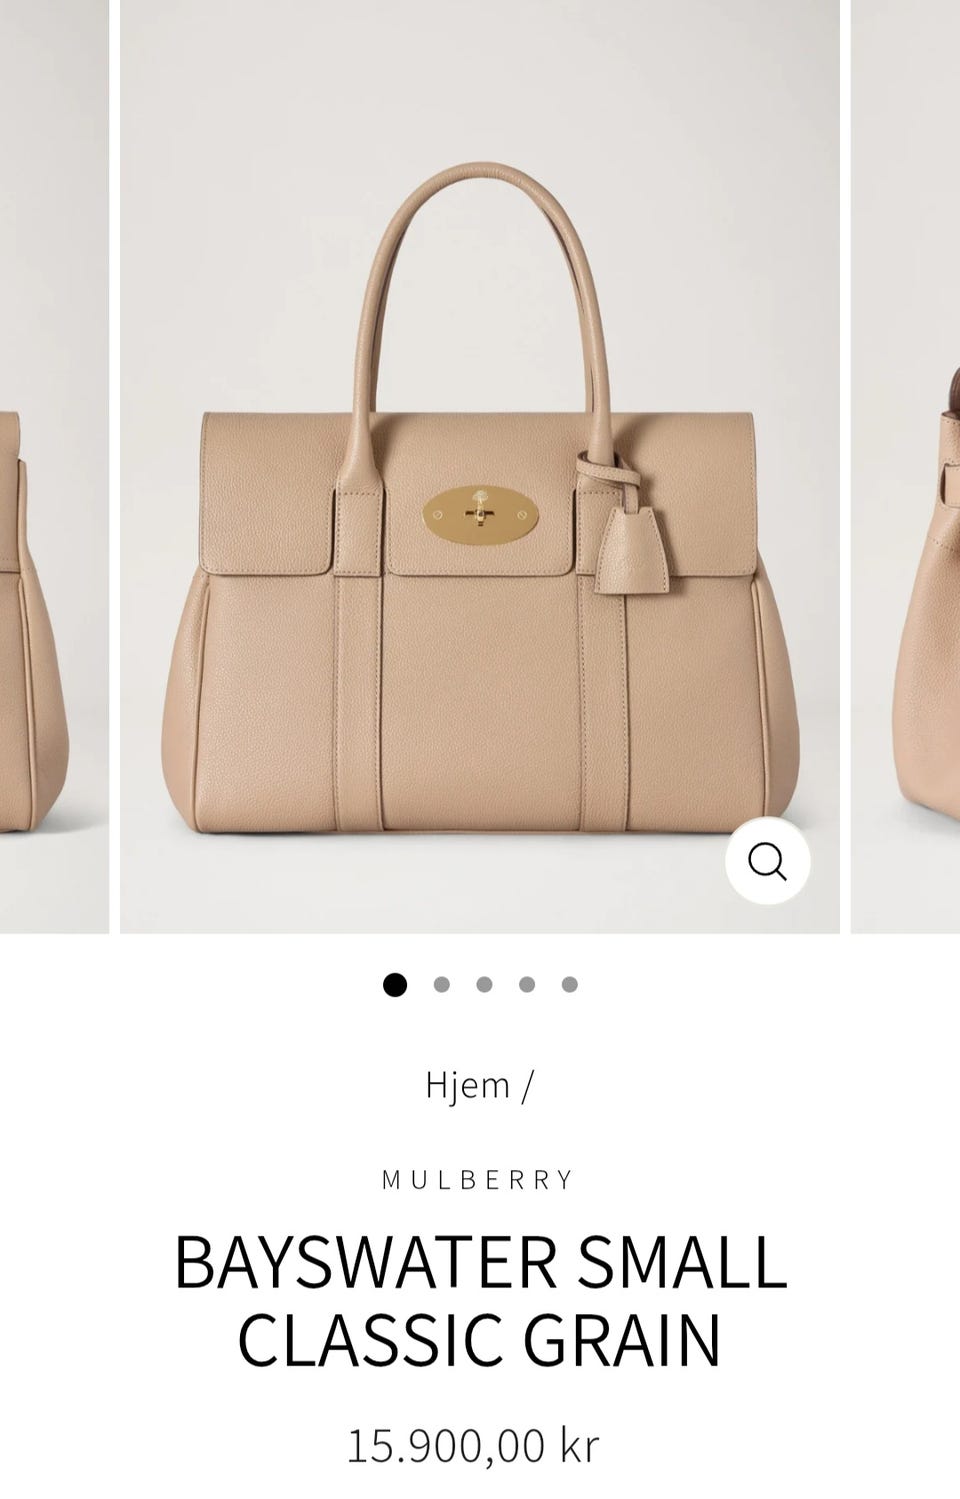Show the partially visible previous image on left
This screenshot has width=960, height=1499.
(54, 466)
